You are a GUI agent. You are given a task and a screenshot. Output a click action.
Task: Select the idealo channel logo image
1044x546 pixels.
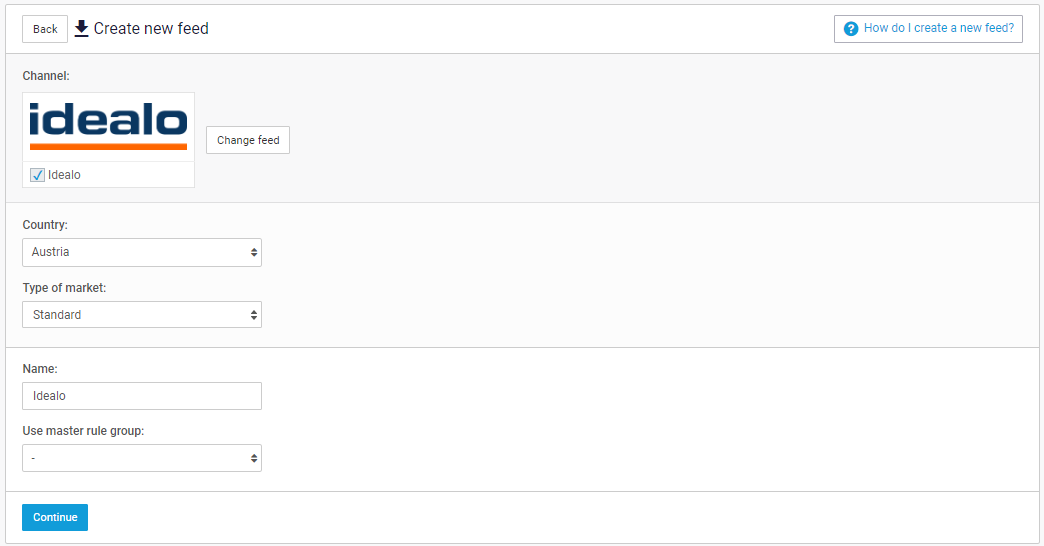[108, 126]
